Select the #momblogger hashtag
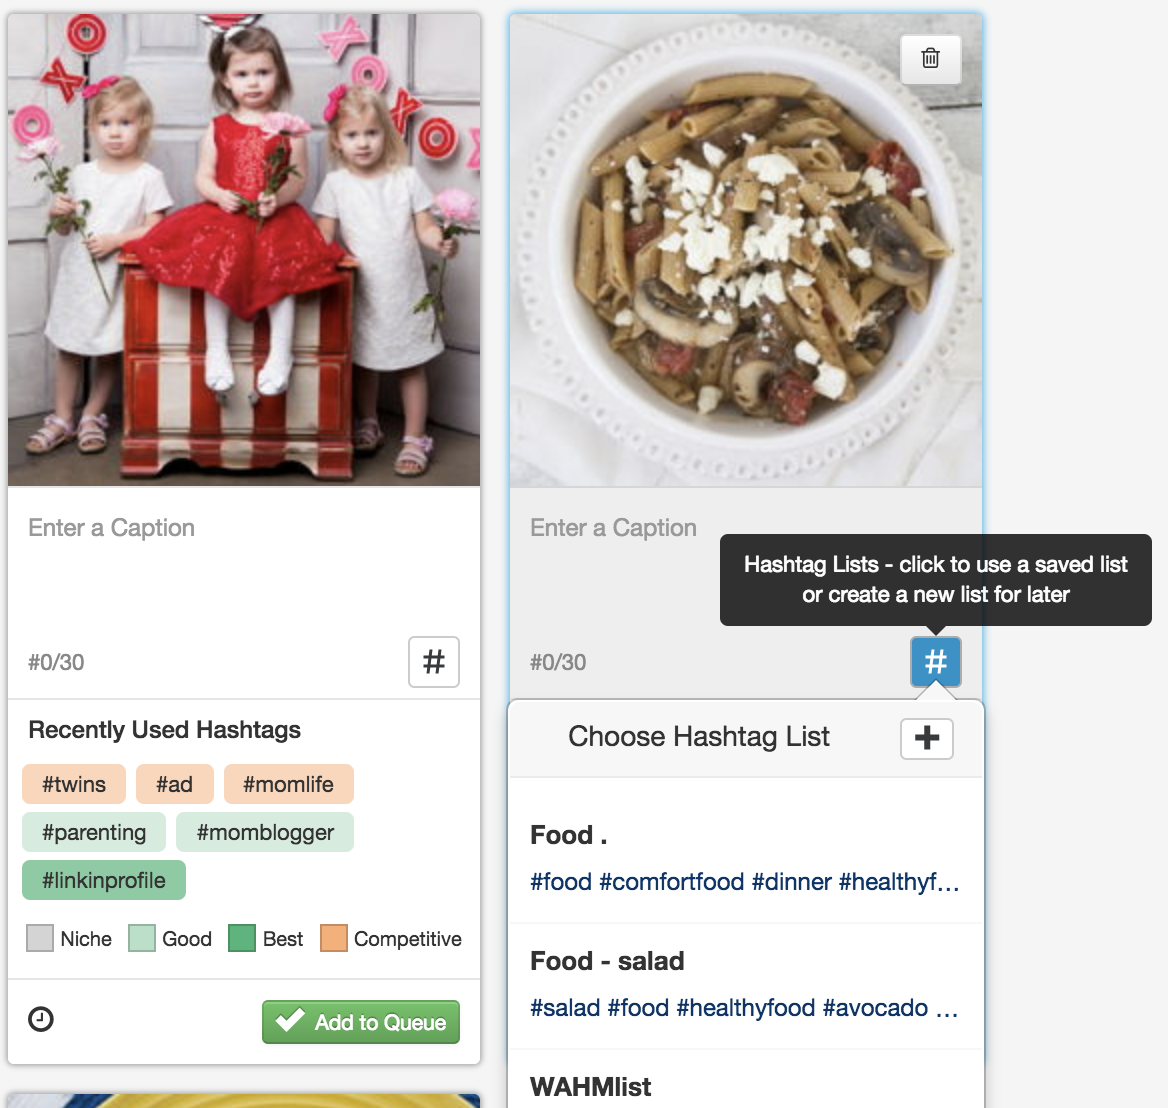The image size is (1168, 1108). (265, 833)
